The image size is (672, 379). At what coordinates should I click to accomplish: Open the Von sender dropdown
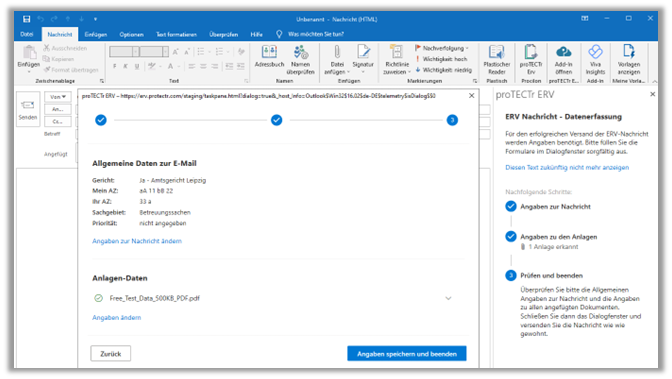(57, 97)
